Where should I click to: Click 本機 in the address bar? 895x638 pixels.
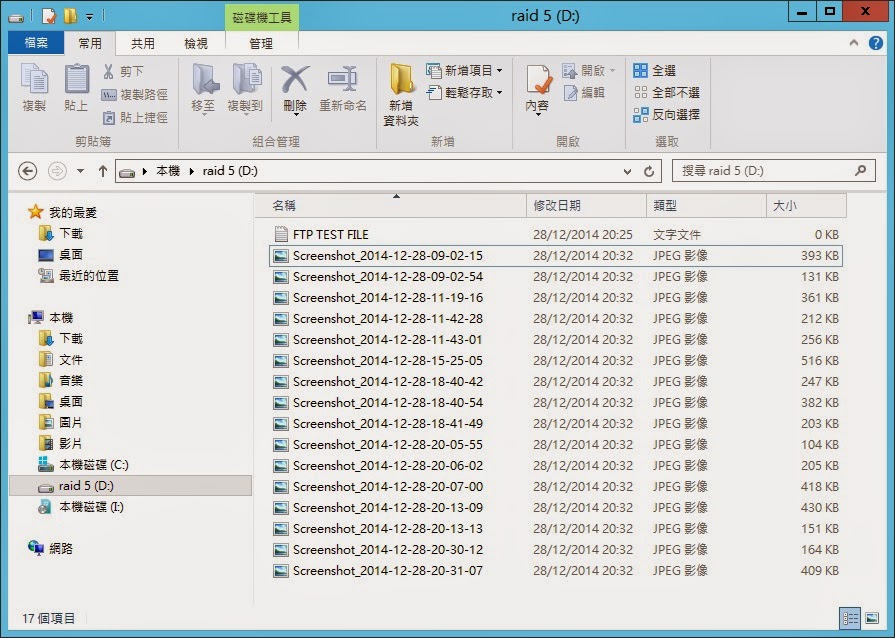click(168, 171)
